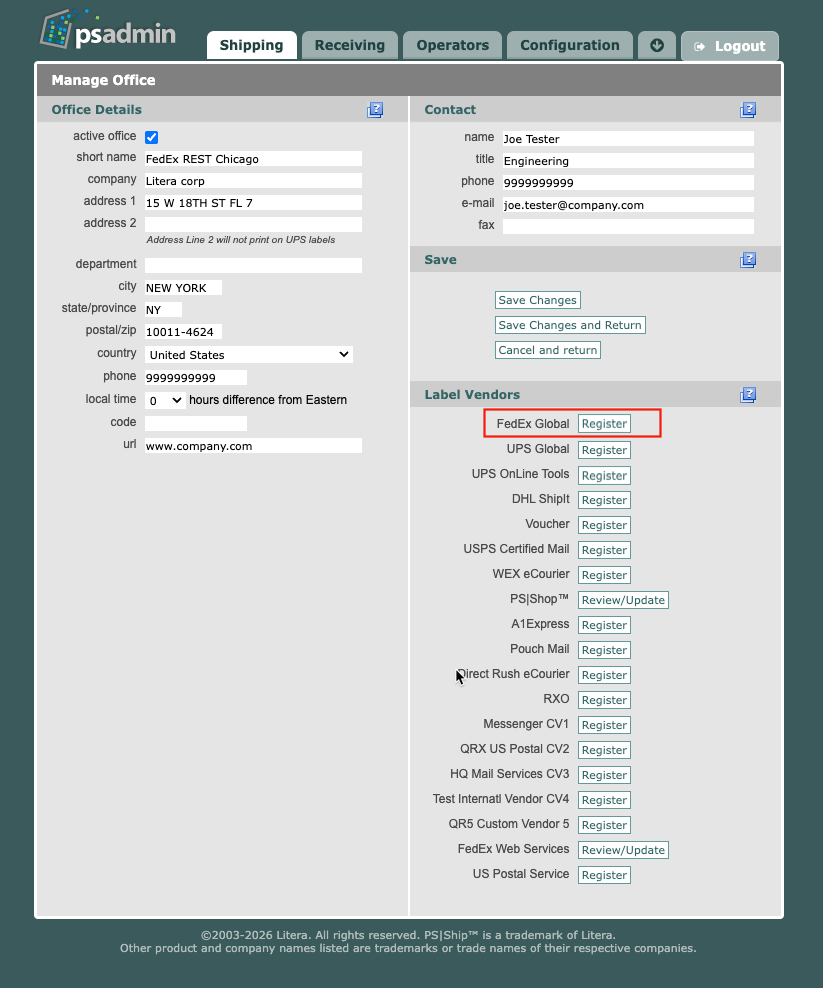The width and height of the screenshot is (823, 988).
Task: Open the country dropdown
Action: click(249, 355)
